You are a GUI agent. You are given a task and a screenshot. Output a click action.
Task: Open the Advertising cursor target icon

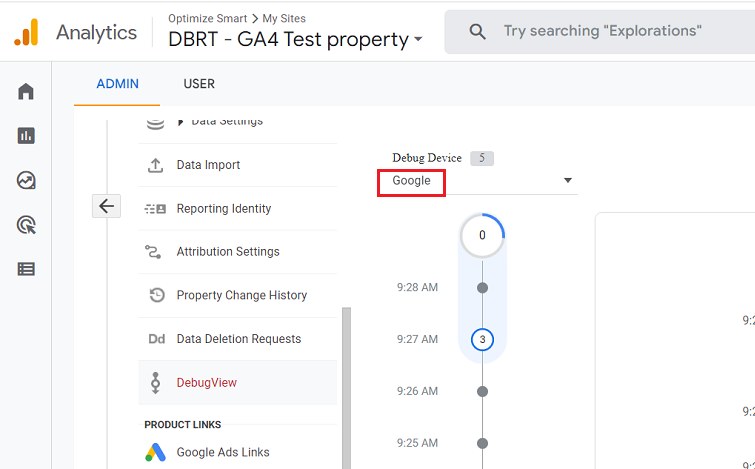tap(26, 225)
